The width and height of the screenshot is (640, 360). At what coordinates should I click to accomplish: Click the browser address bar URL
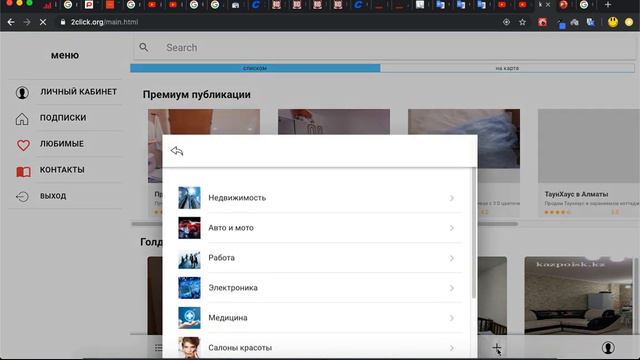click(x=104, y=22)
